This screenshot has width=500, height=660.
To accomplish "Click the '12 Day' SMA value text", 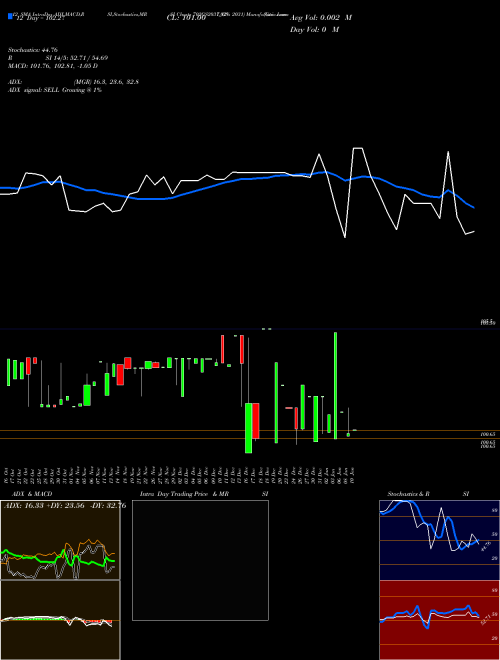I will pyautogui.click(x=38, y=19).
